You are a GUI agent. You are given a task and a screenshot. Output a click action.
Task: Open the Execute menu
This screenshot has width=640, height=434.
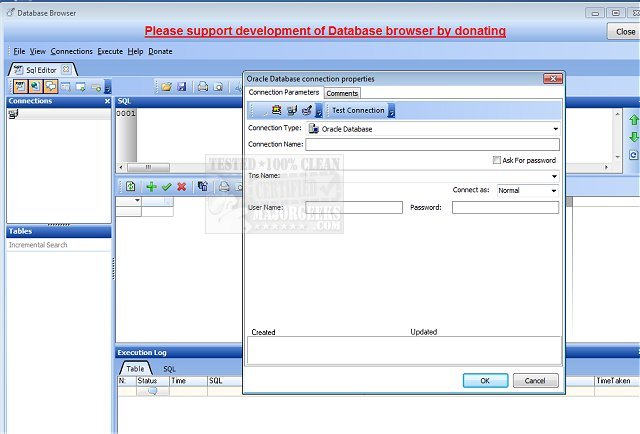click(110, 51)
